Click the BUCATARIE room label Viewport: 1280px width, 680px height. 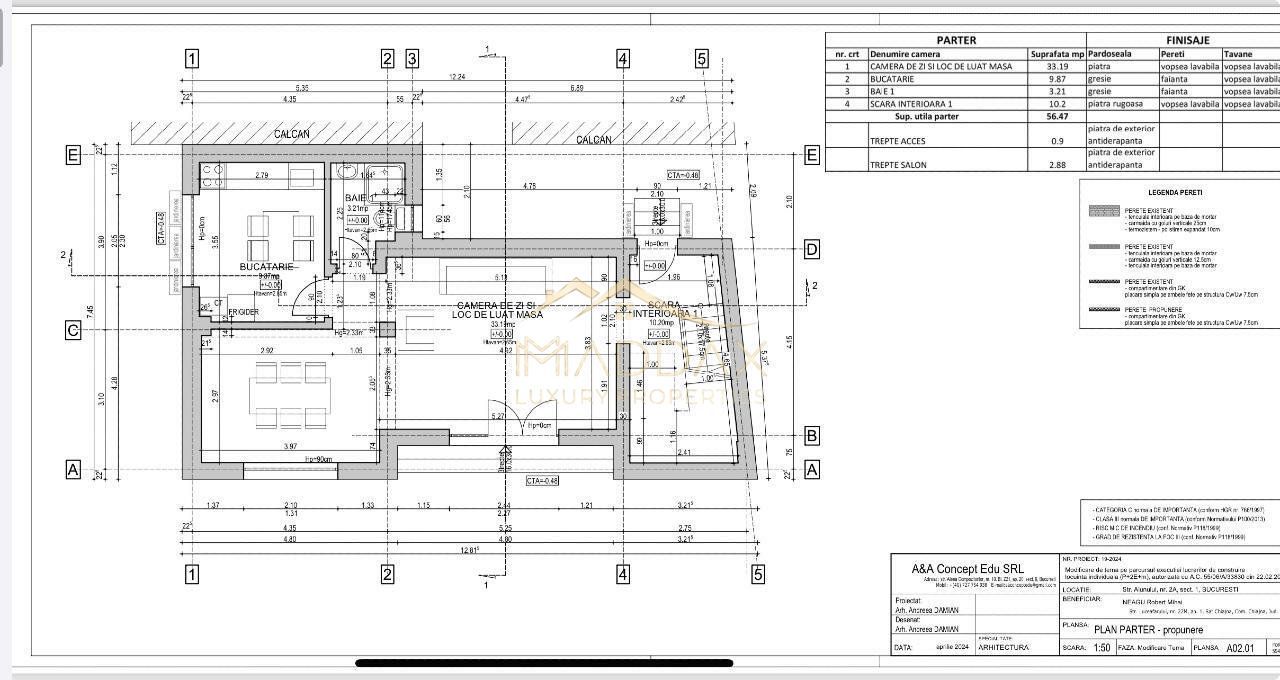[x=266, y=267]
